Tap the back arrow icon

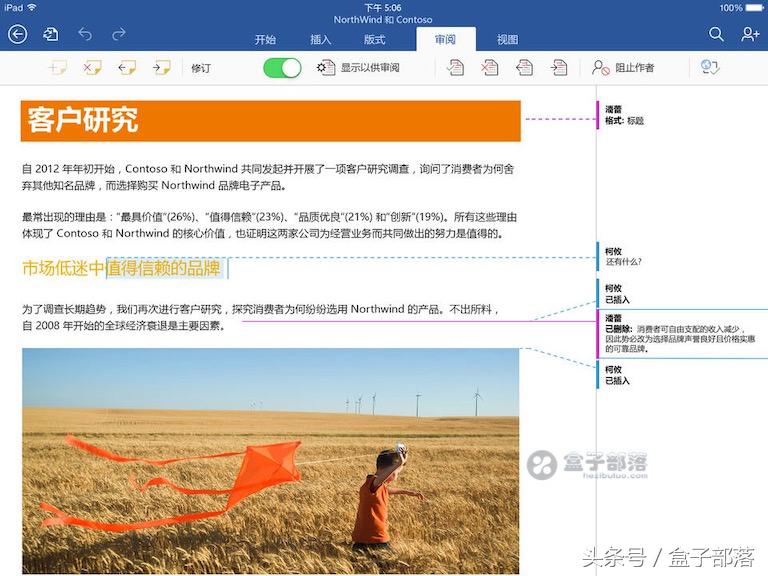[x=18, y=35]
